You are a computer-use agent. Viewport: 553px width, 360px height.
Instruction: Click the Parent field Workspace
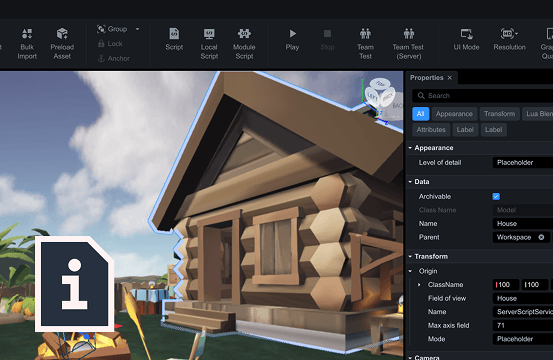tap(521, 237)
